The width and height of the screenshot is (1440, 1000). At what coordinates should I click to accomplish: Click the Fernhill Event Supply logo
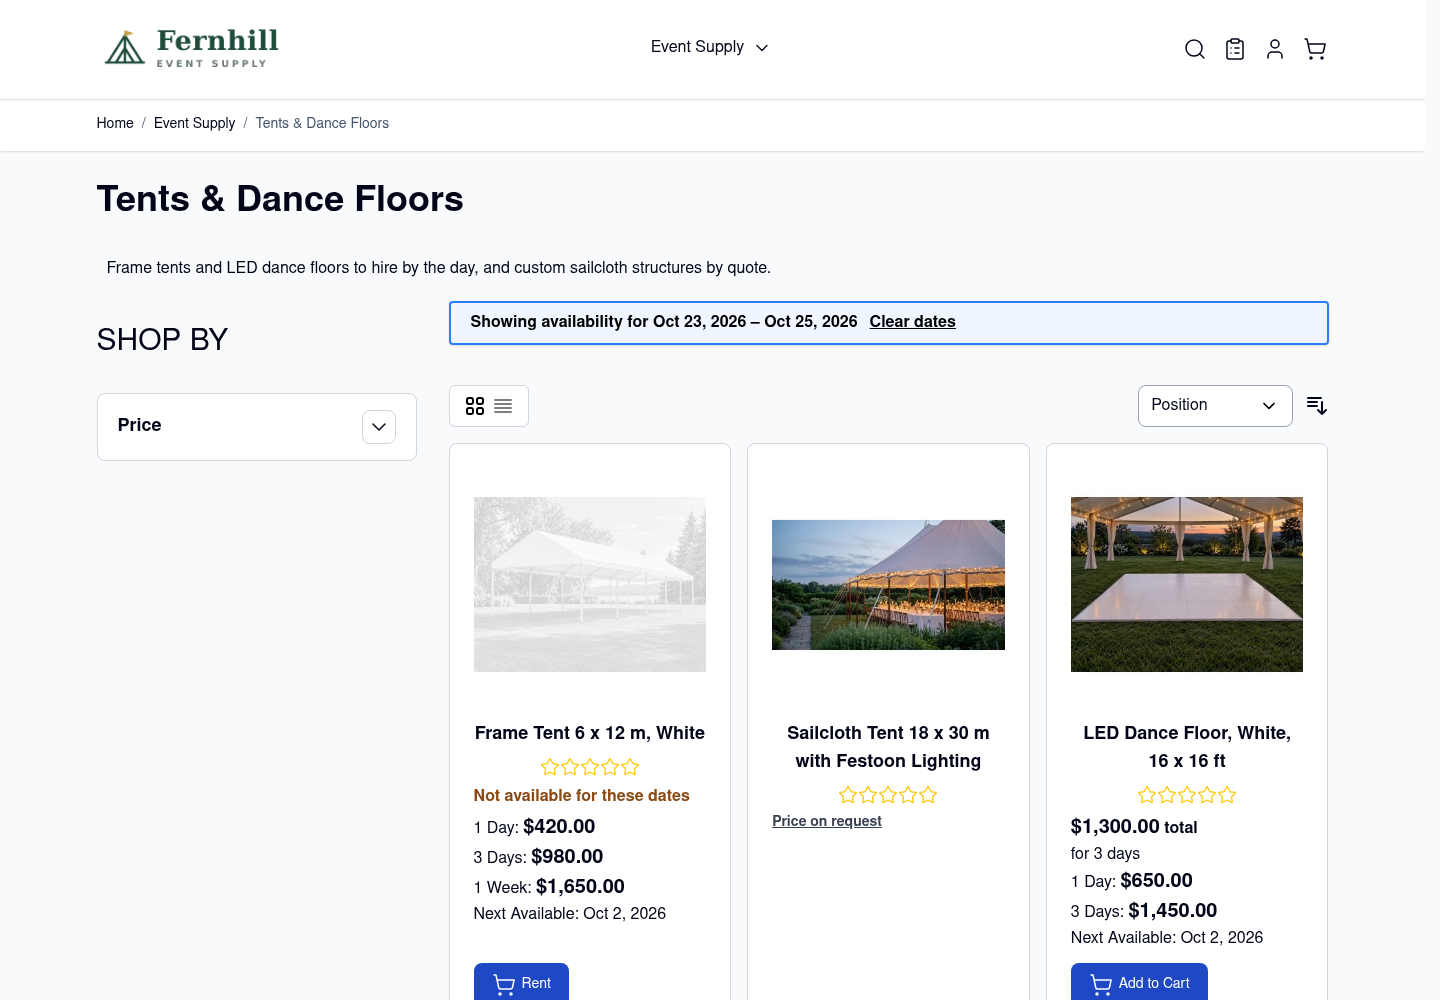[192, 48]
